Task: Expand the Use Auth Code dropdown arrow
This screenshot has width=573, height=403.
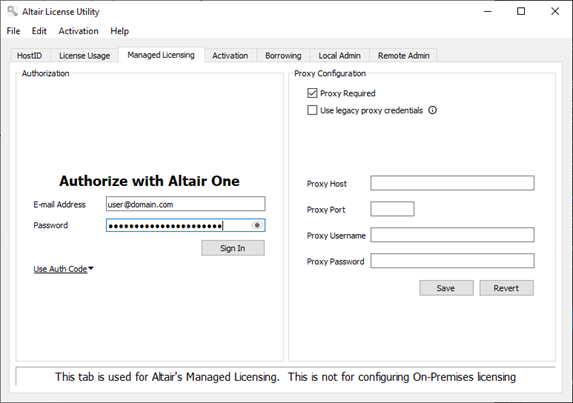Action: point(91,269)
